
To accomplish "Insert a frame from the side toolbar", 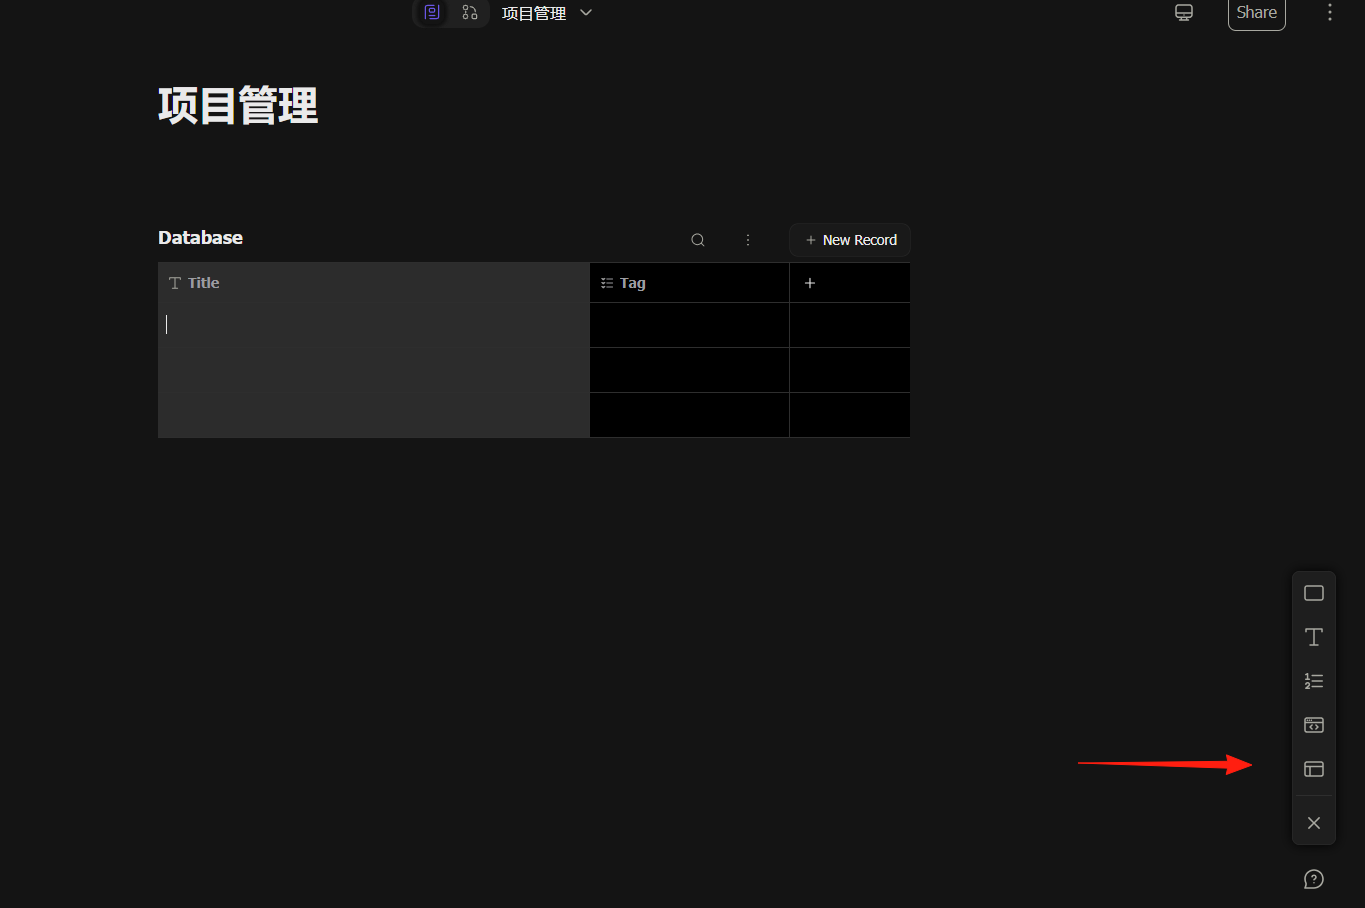I will [x=1314, y=593].
